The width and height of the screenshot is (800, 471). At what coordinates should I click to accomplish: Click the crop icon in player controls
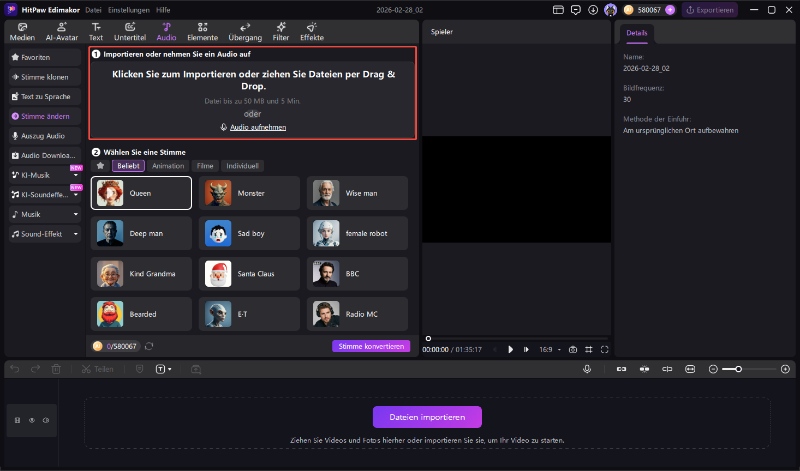click(x=588, y=349)
